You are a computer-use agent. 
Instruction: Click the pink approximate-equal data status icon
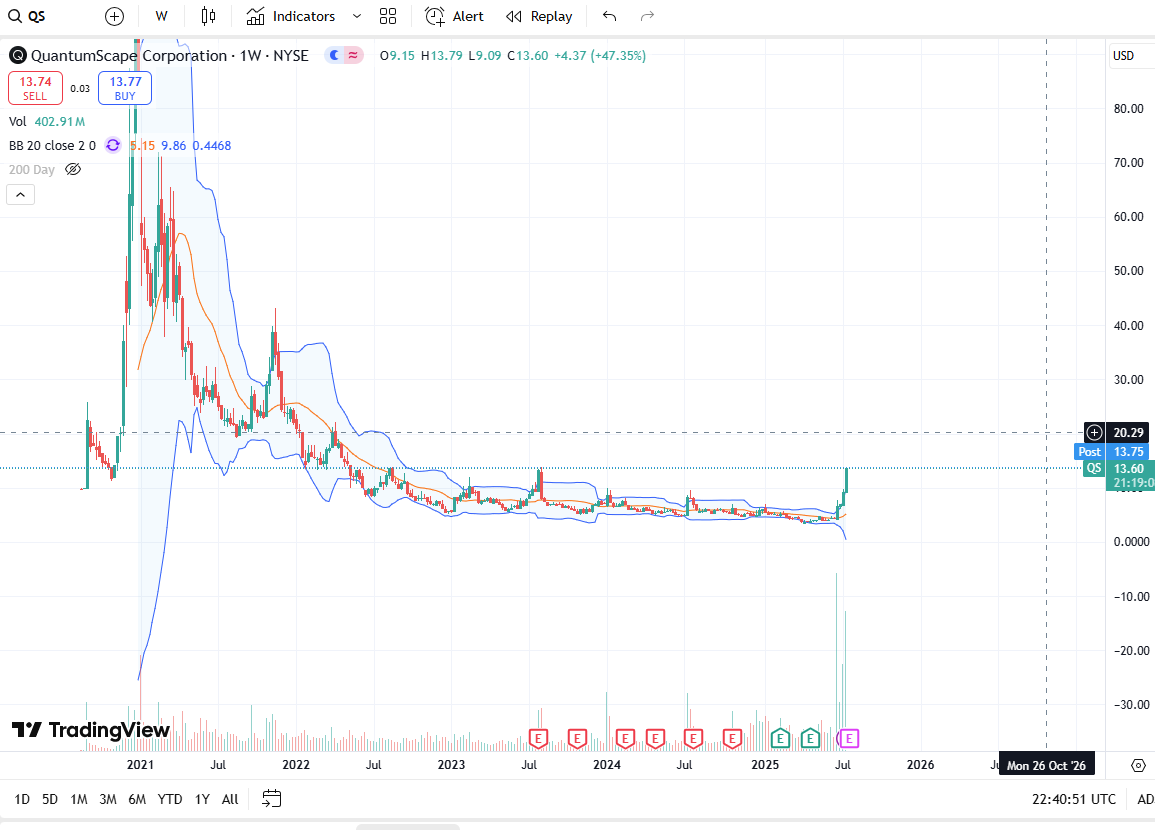pos(354,55)
